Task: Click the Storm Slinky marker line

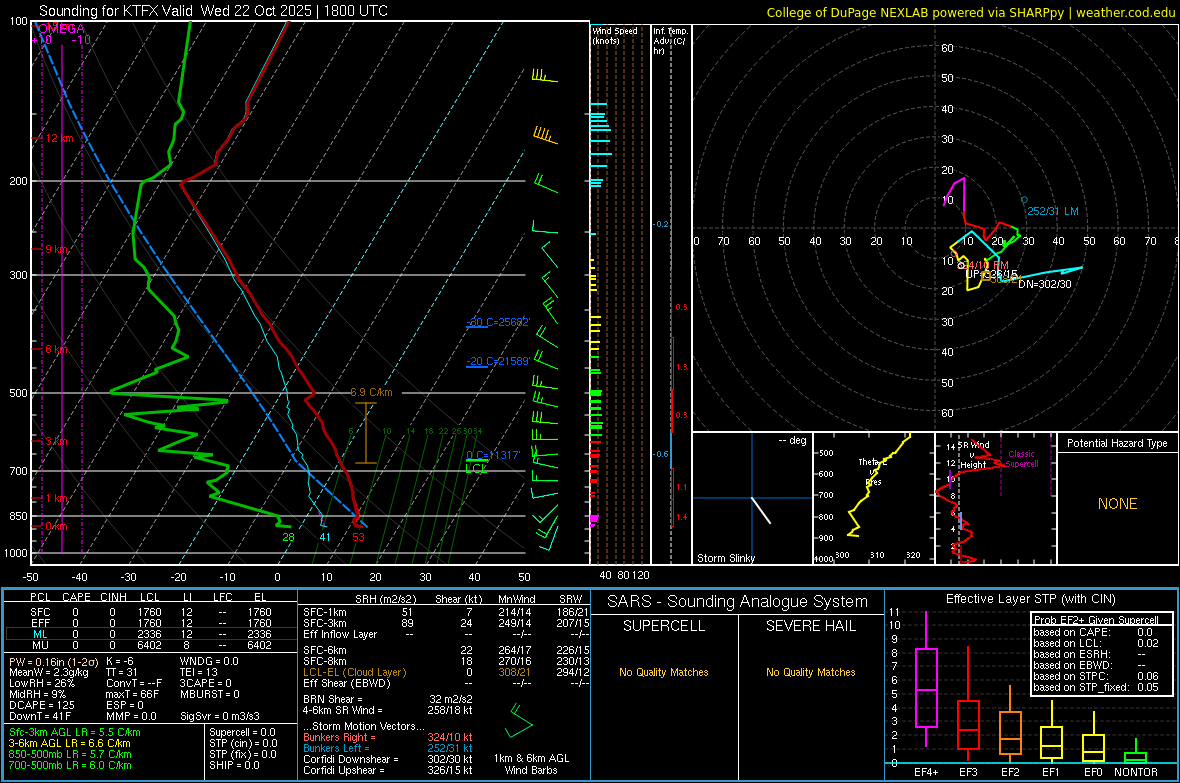Action: click(x=761, y=510)
